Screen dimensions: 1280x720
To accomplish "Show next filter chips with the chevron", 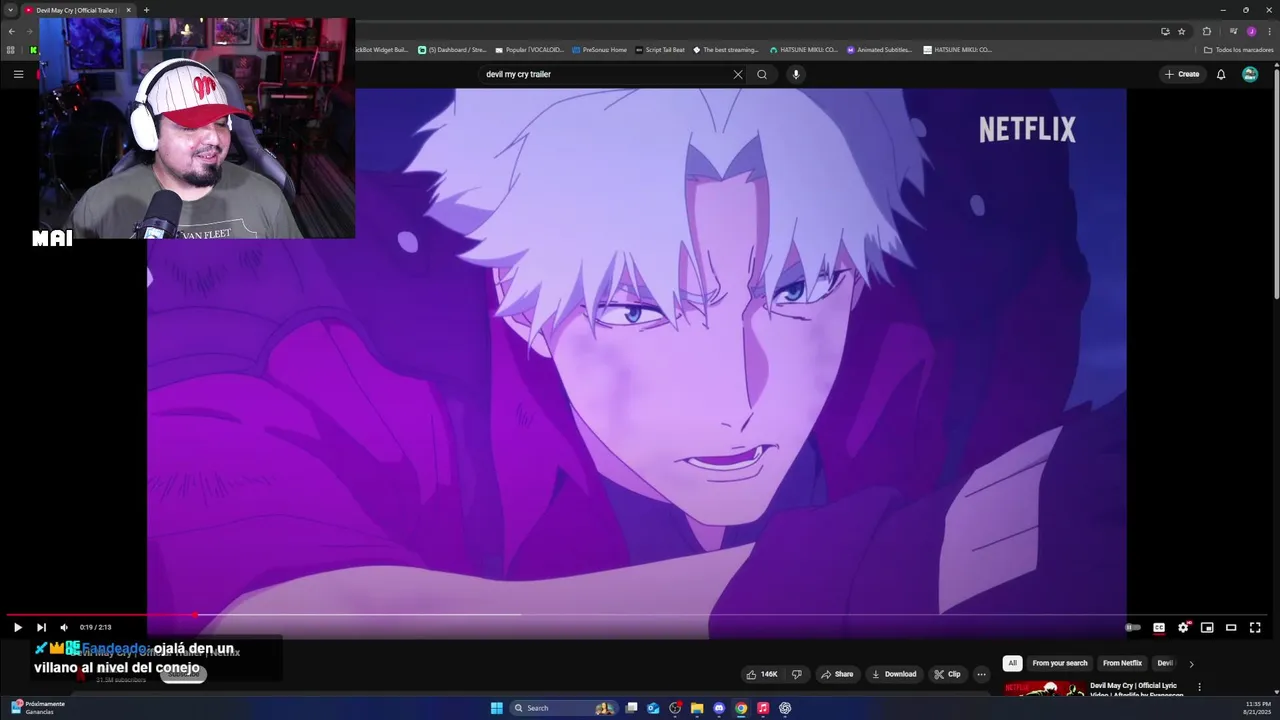I will 1191,664.
